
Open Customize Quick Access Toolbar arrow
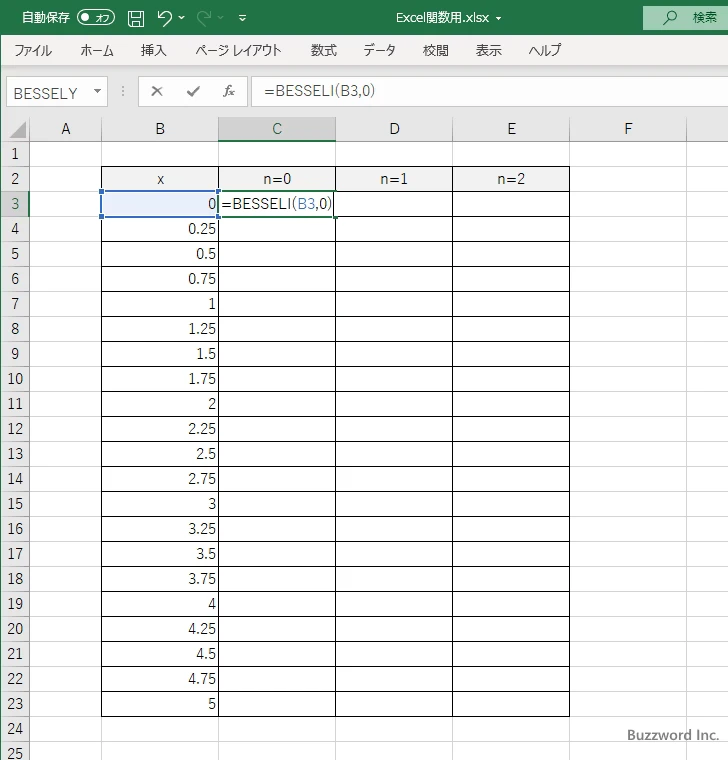point(242,18)
